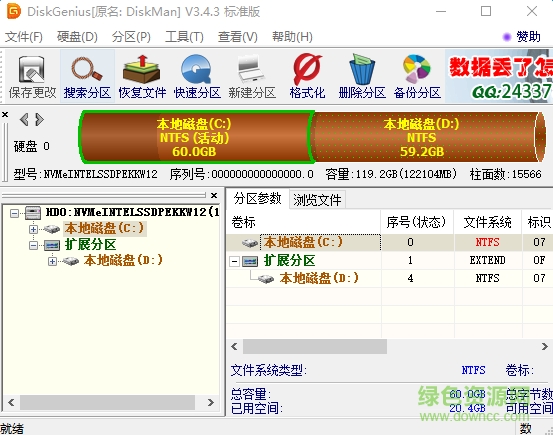Screen dimensions: 553x435
Task: Click the drive icon beside 本地磁盘(C:) in tree
Action: 52,229
